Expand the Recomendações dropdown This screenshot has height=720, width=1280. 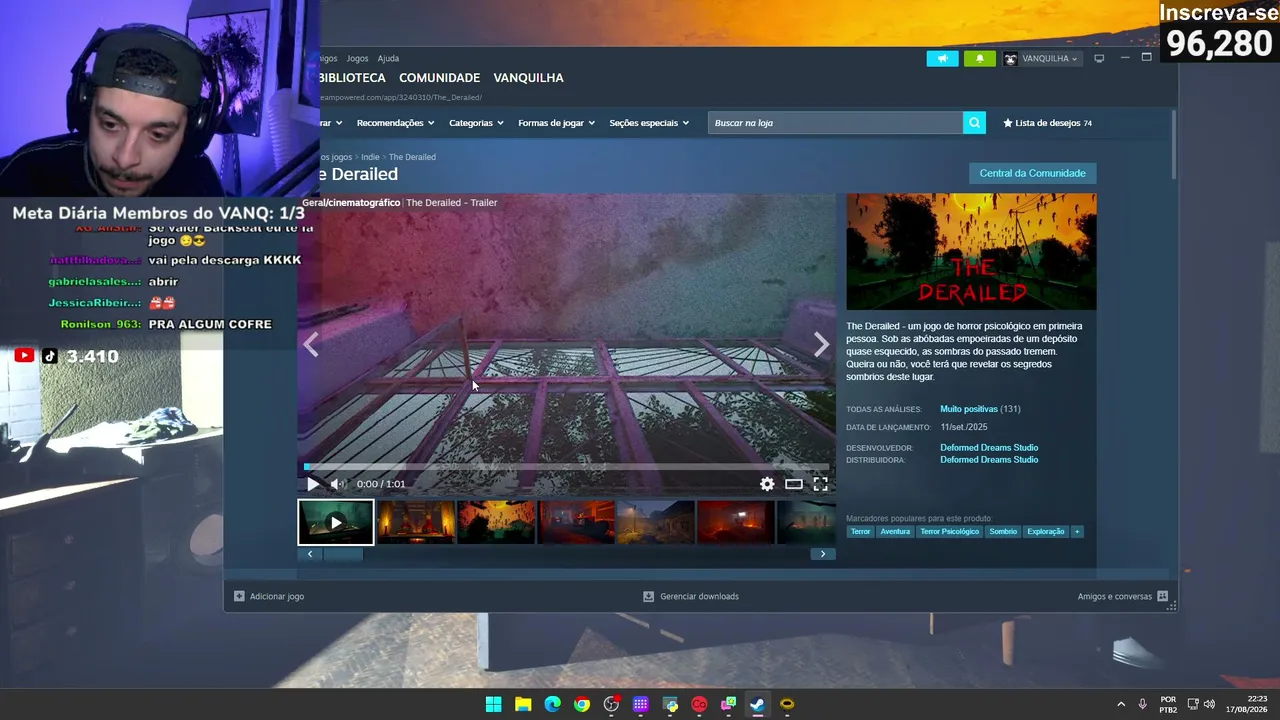(x=395, y=123)
